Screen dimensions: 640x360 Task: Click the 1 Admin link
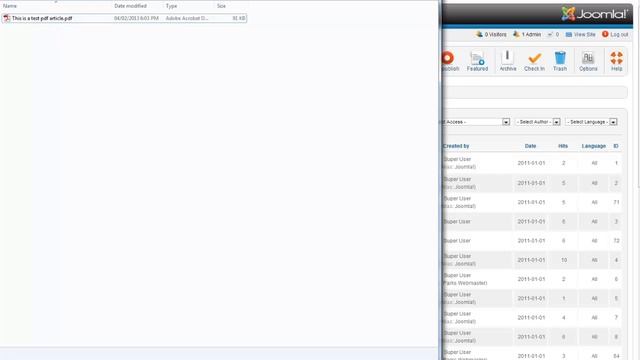(x=527, y=35)
